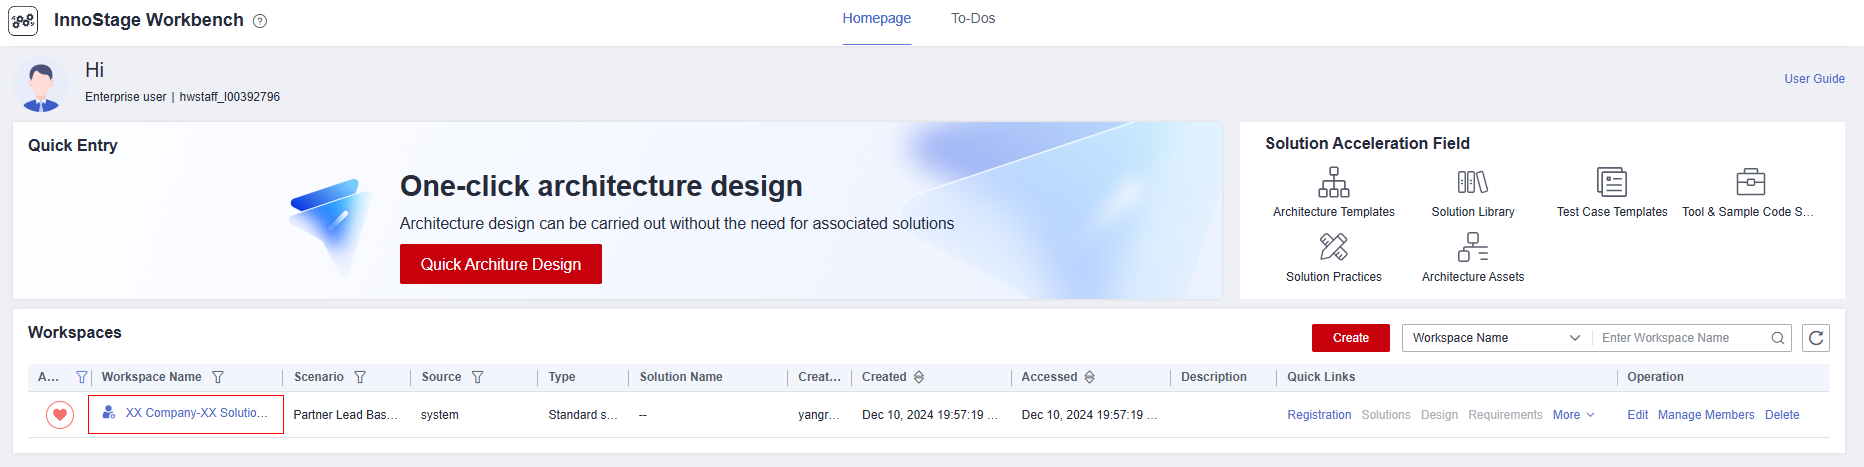
Task: Click the 'Standard s...' type cell
Action: [x=583, y=415]
